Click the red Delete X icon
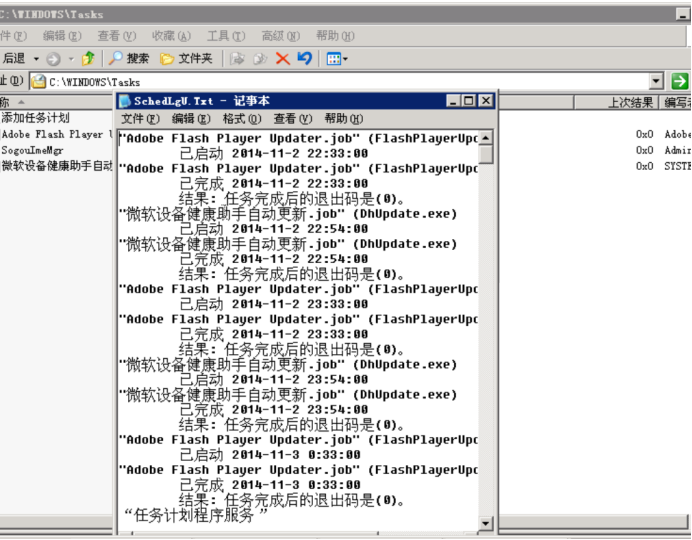The height and width of the screenshot is (540, 692). click(x=282, y=58)
